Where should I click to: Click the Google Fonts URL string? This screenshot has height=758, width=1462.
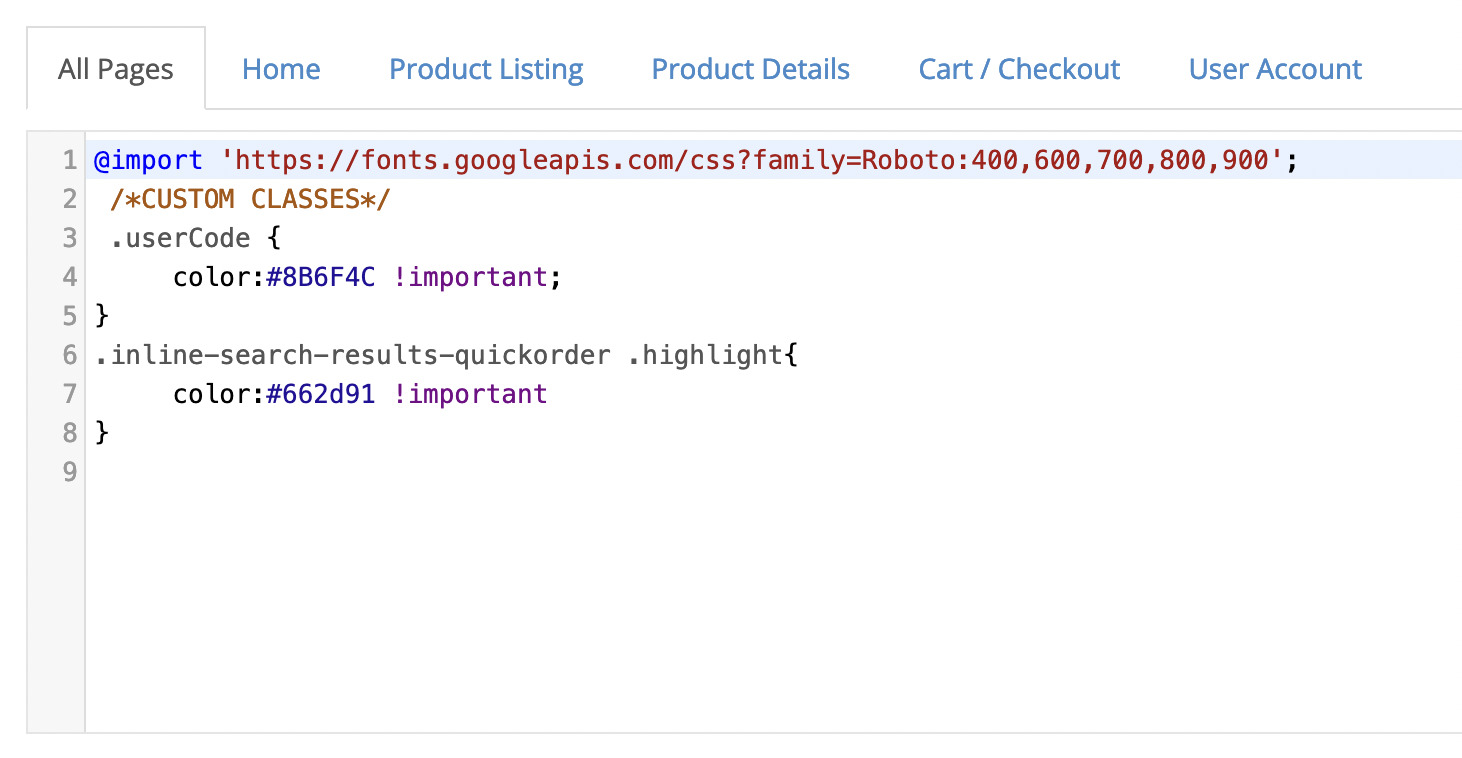(752, 160)
